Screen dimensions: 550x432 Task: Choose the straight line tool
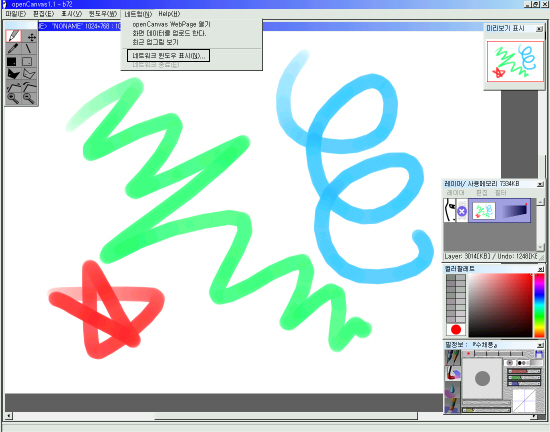tap(29, 49)
